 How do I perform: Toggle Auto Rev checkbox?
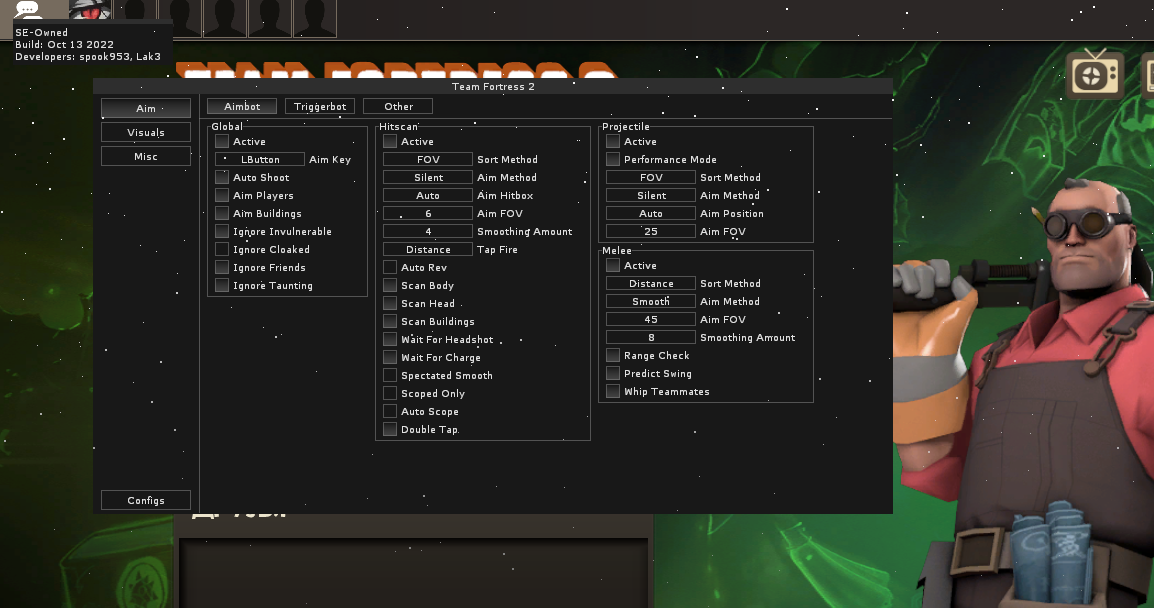point(390,267)
